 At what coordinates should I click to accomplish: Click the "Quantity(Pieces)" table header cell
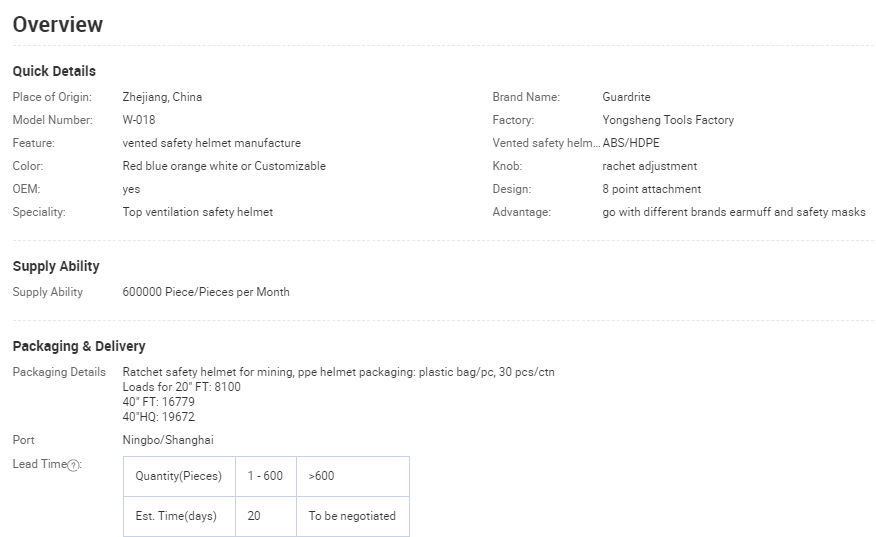179,476
